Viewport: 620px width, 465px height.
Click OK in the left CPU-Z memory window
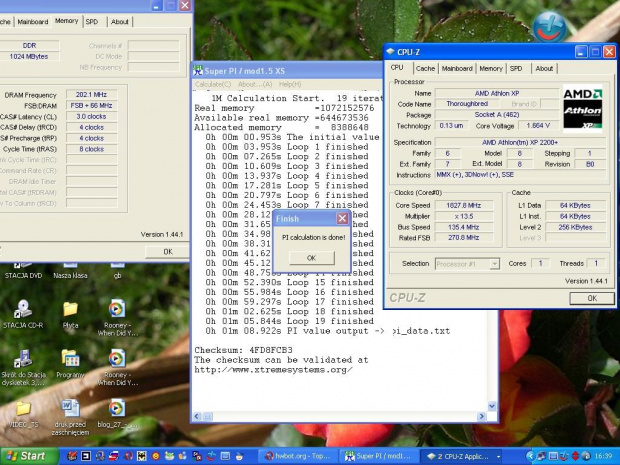click(x=168, y=251)
